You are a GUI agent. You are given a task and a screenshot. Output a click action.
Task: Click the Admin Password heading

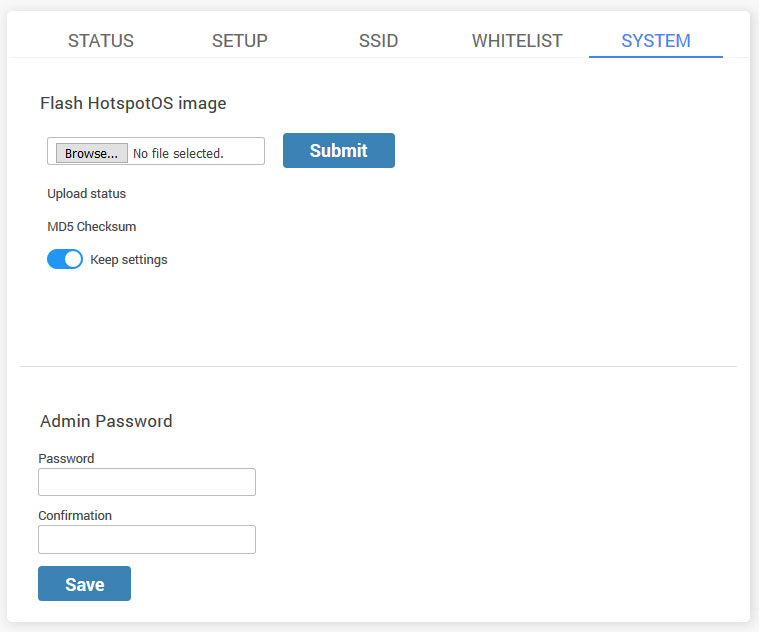pos(106,421)
